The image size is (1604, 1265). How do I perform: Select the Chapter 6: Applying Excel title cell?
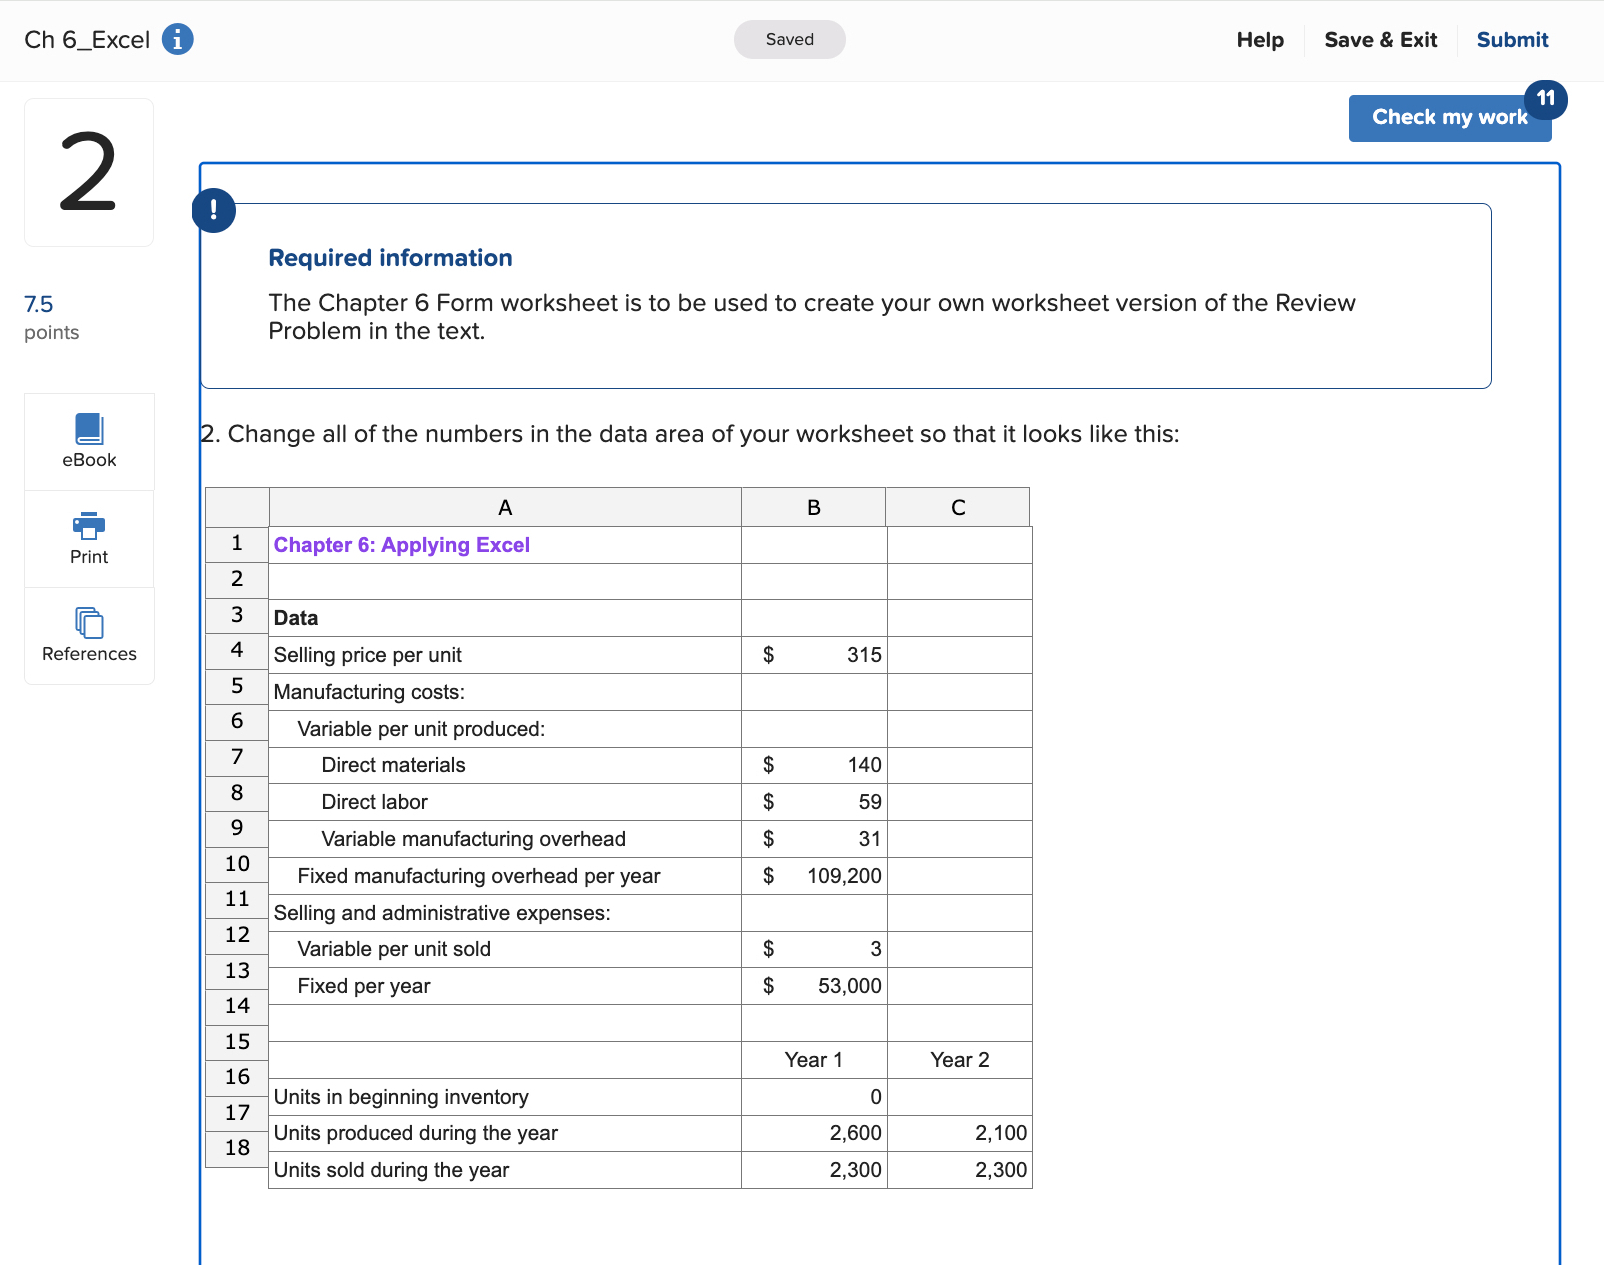point(402,544)
